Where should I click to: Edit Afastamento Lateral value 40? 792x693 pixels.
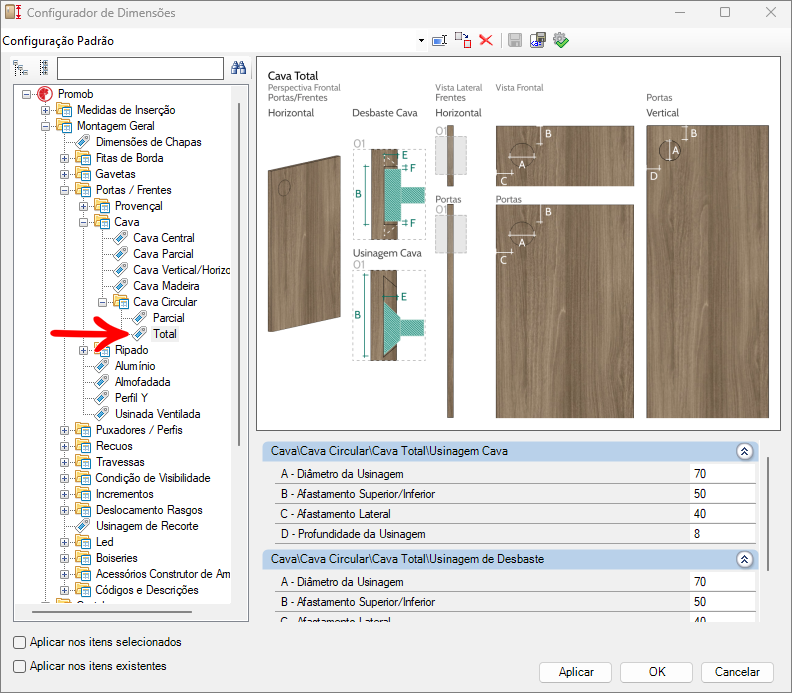(722, 514)
